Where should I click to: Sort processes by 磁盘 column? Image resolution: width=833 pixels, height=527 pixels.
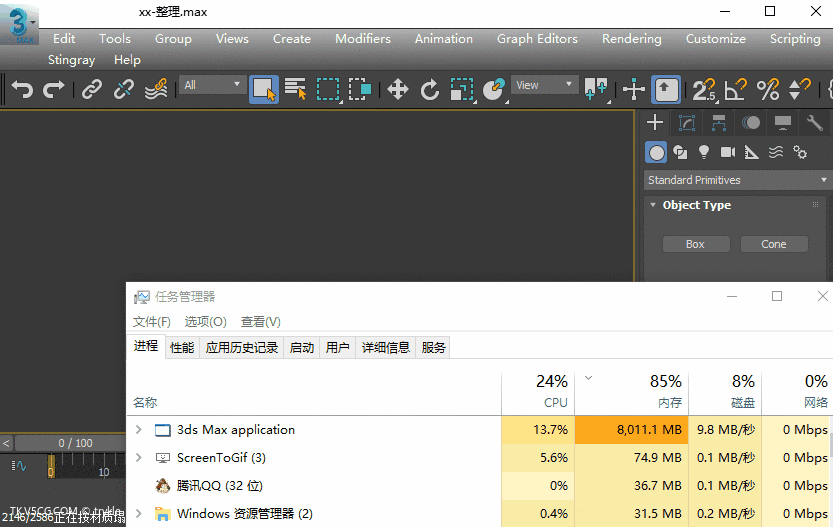(x=725, y=392)
